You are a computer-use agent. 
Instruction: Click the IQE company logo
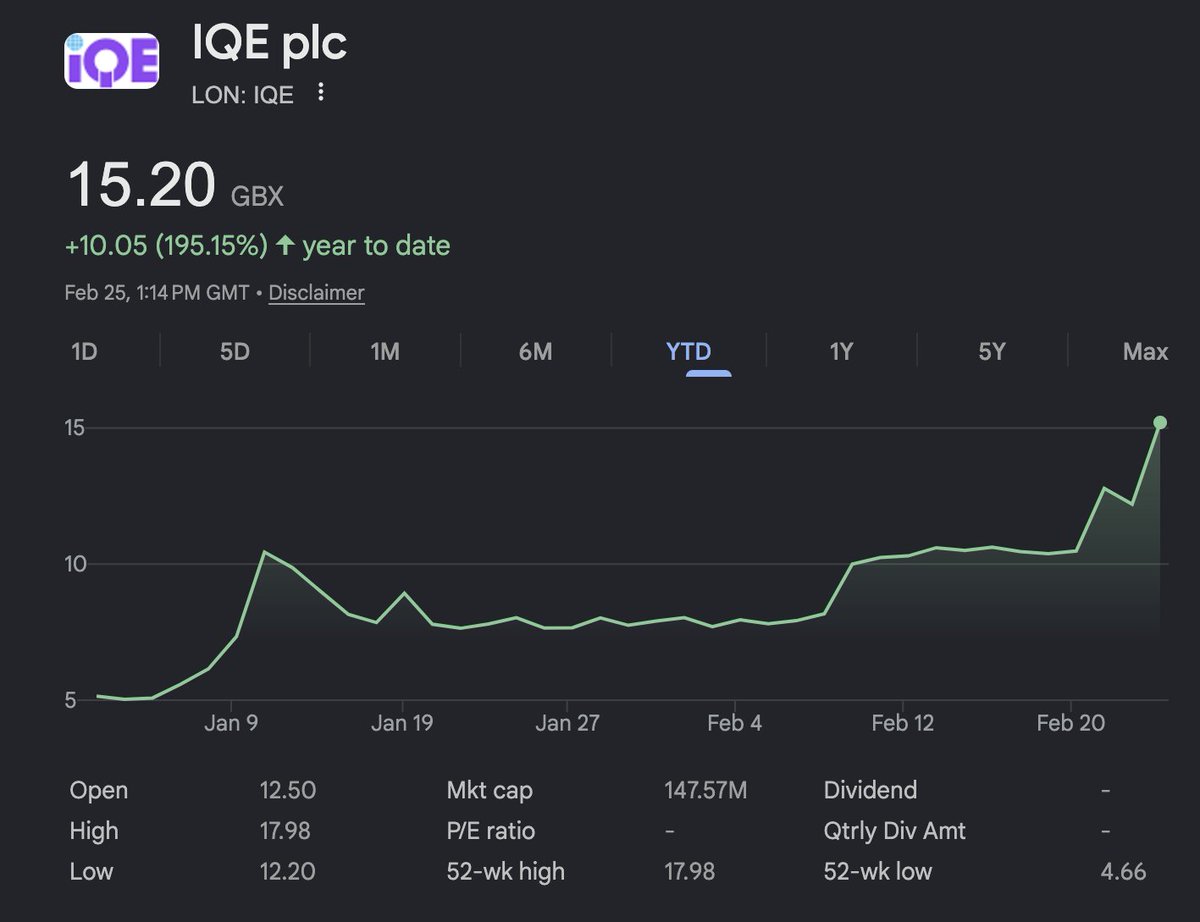[111, 61]
